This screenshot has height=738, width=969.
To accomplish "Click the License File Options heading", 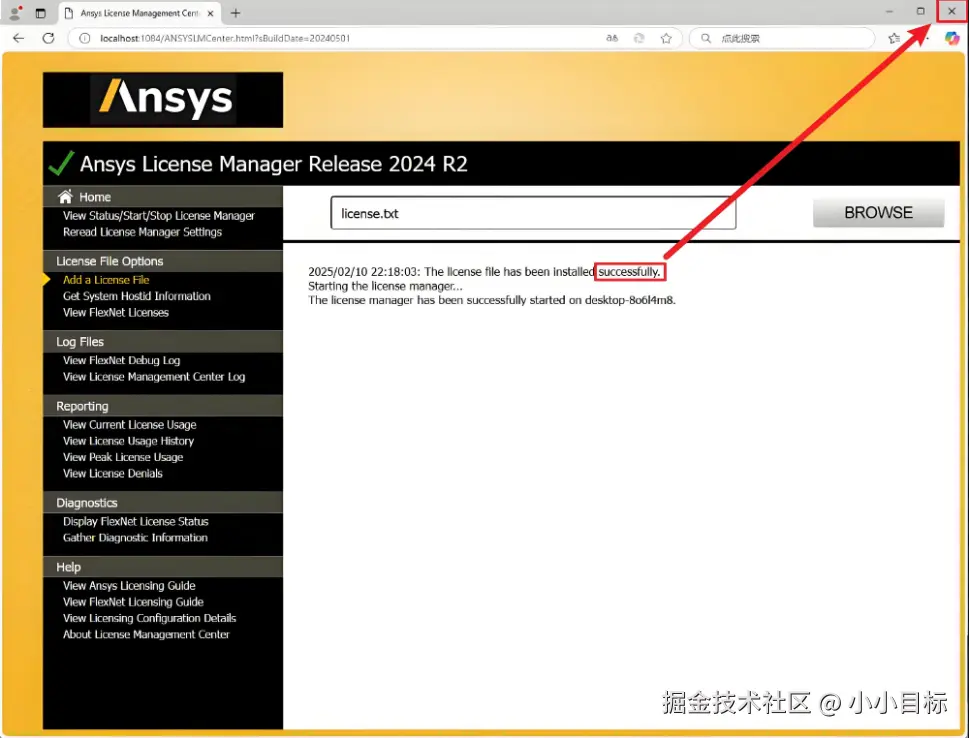I will pos(109,261).
